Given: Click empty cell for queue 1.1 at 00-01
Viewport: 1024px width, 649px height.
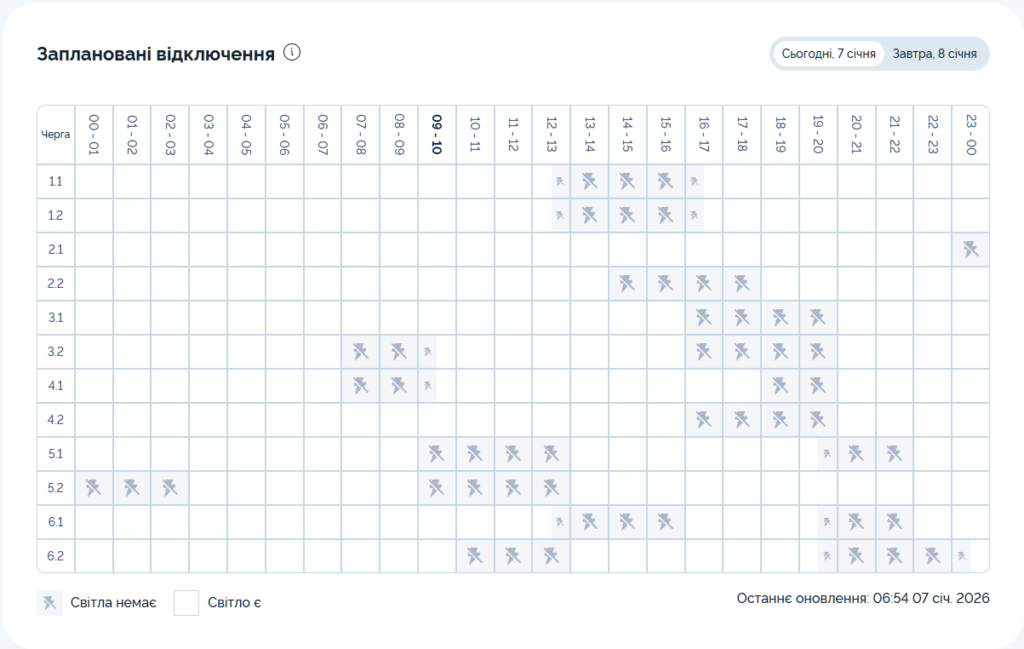Looking at the screenshot, I should point(94,182).
